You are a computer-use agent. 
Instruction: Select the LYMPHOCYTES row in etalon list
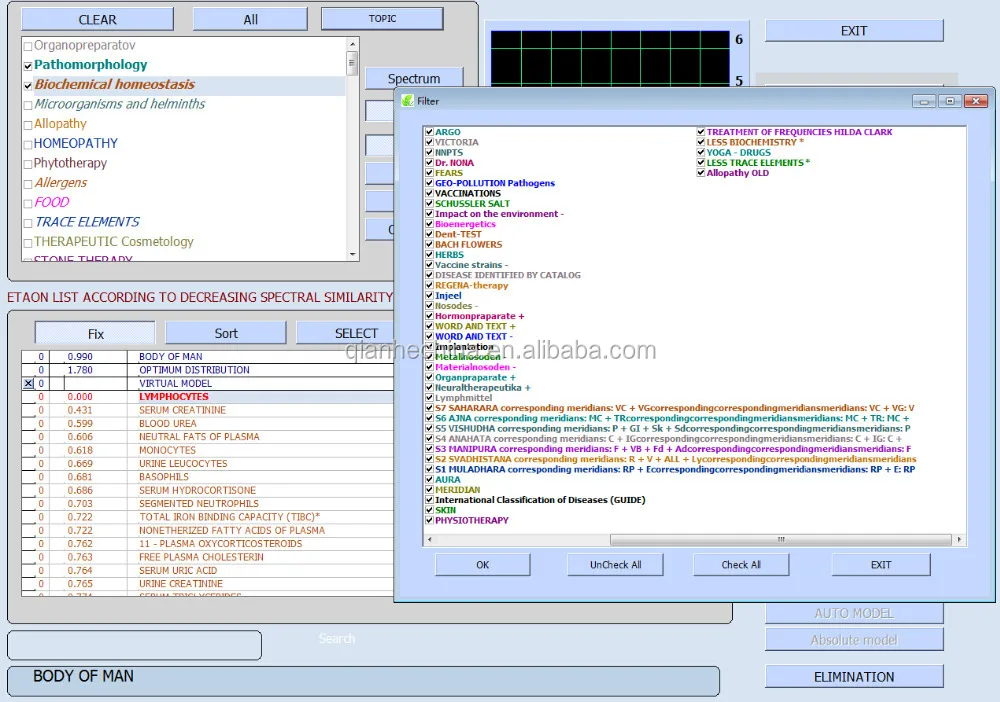coord(174,397)
